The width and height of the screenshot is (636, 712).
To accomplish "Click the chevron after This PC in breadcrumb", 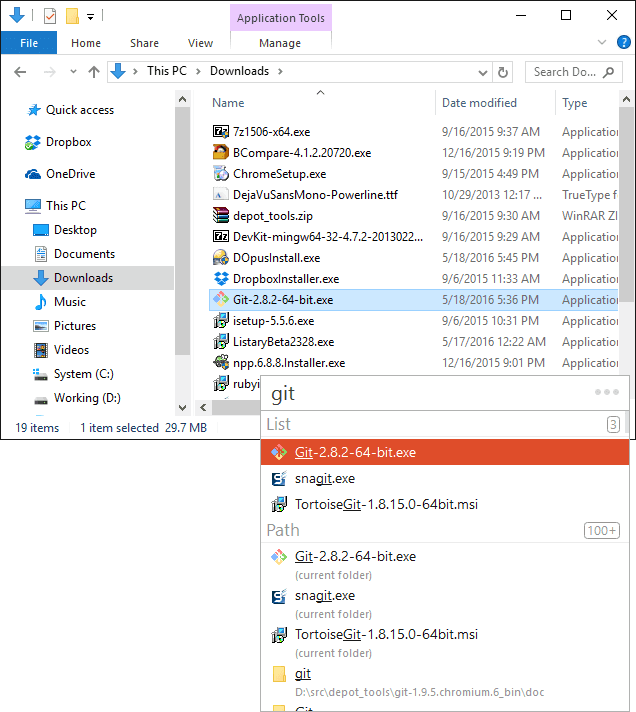I will [198, 71].
